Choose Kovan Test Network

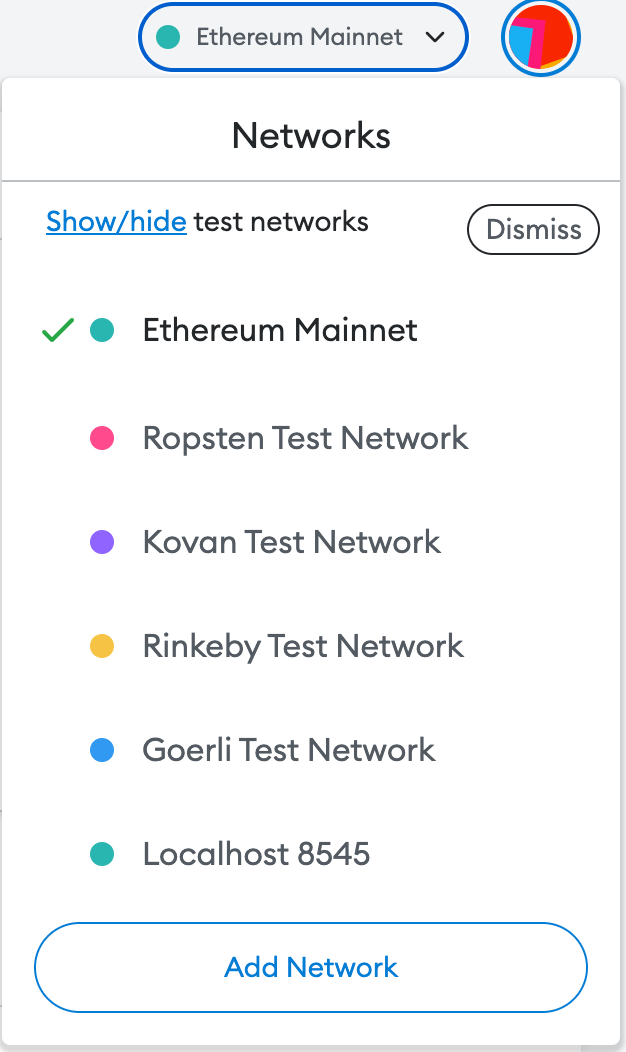pos(291,542)
